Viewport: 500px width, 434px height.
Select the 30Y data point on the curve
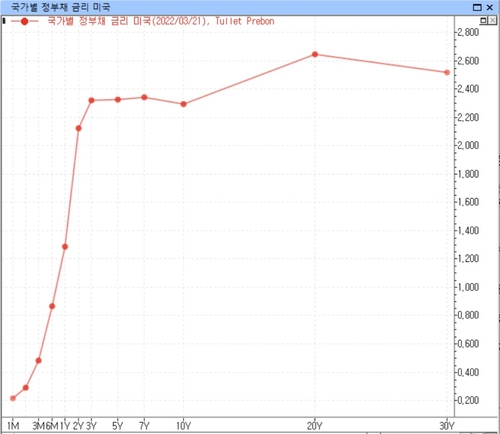coord(447,72)
